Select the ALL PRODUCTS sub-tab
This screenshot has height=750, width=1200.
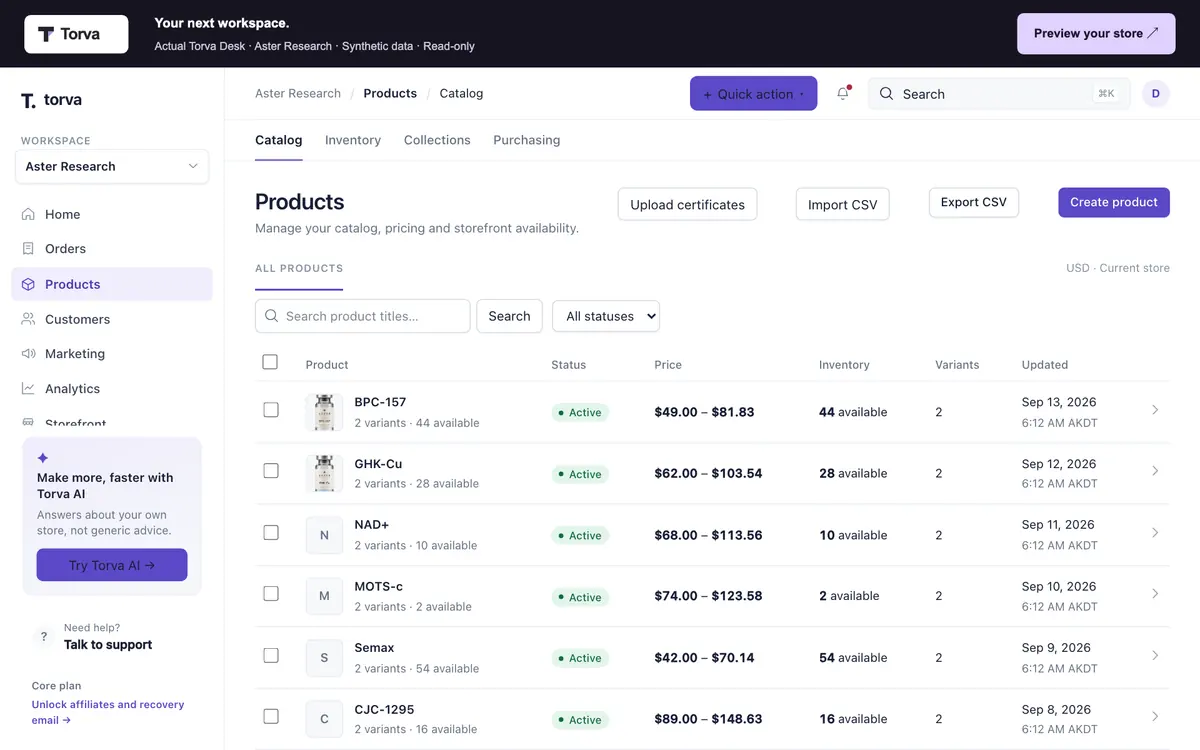pyautogui.click(x=299, y=269)
